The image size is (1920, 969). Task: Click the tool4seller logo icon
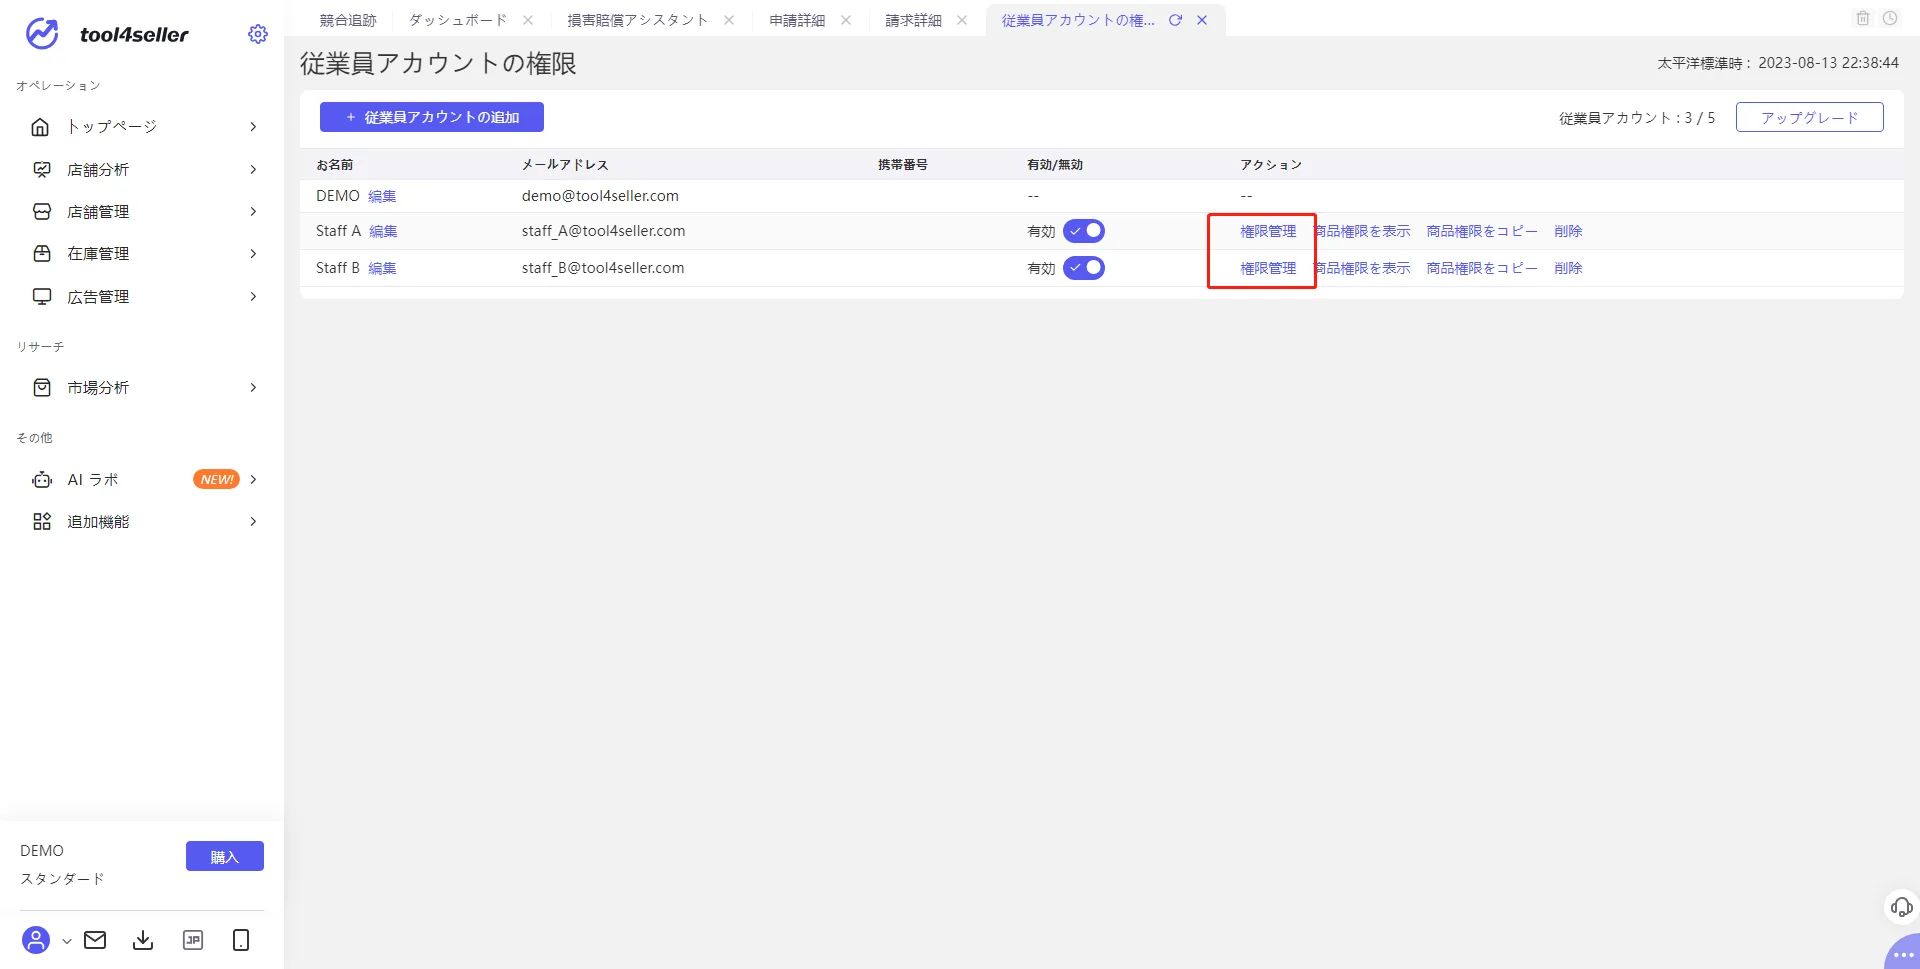click(x=42, y=34)
